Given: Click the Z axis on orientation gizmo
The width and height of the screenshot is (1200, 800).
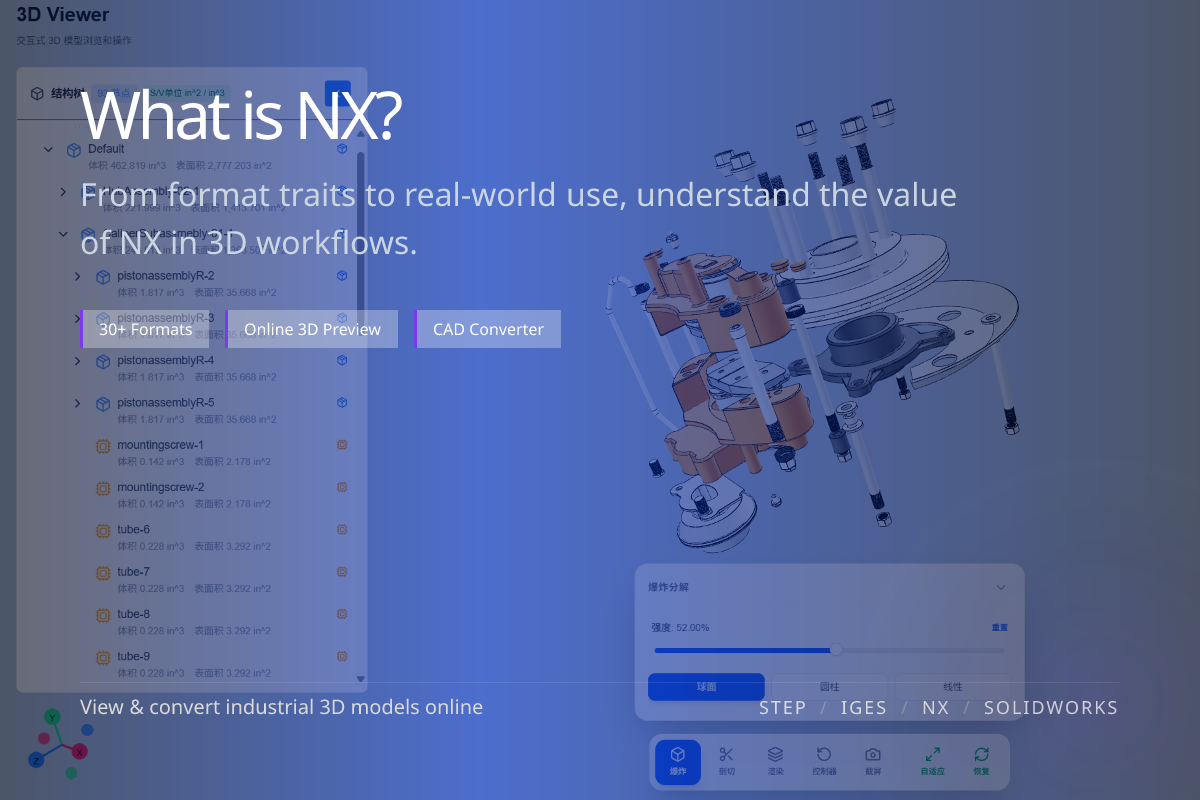Looking at the screenshot, I should pyautogui.click(x=36, y=760).
